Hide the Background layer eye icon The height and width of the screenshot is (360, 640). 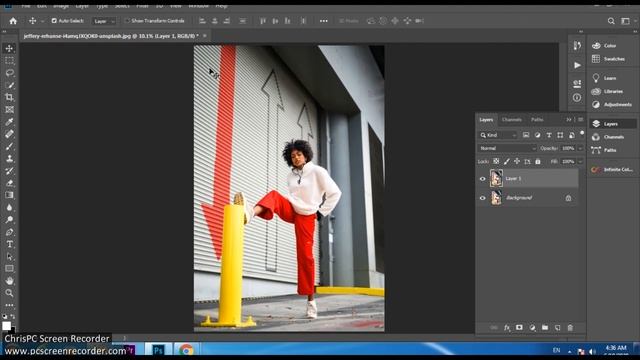click(x=482, y=198)
